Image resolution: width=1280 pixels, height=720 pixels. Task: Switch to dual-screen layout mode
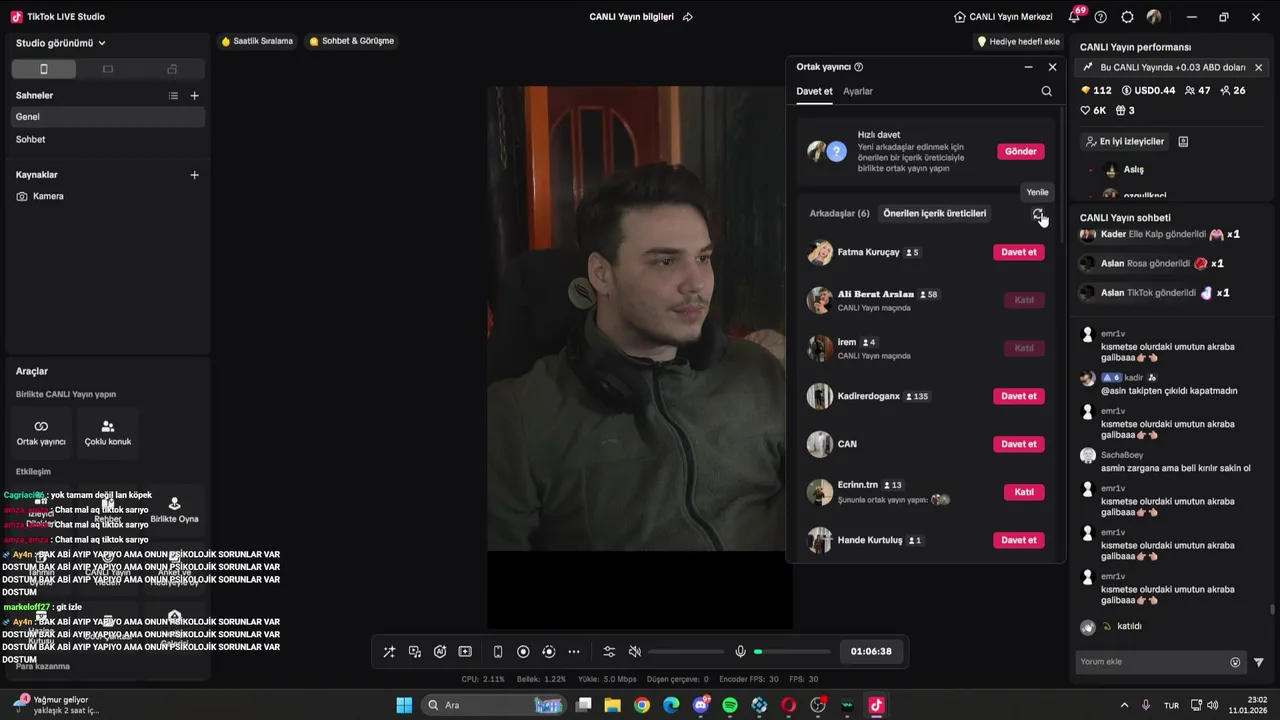point(172,69)
